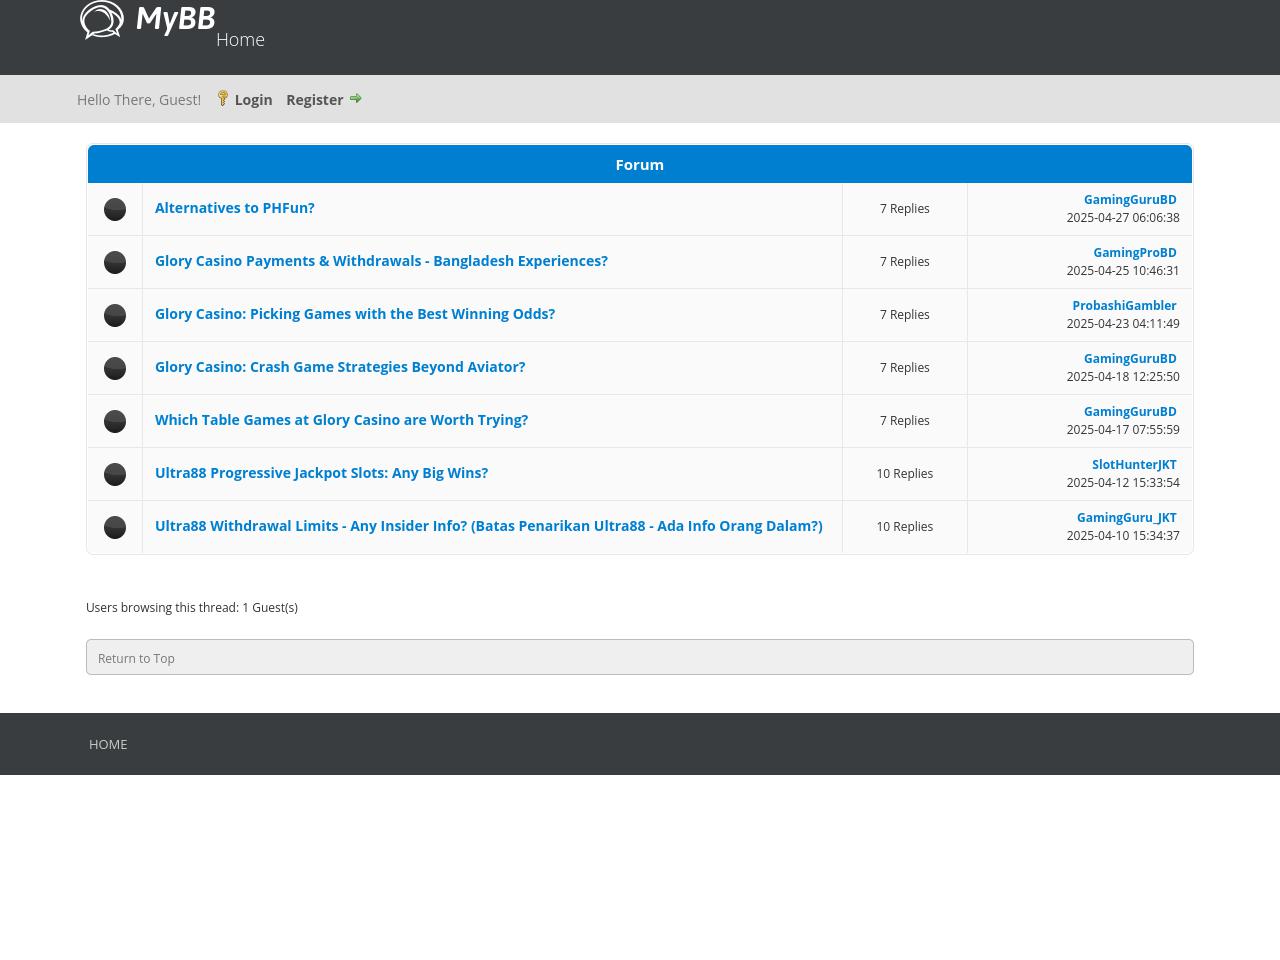1280x960 pixels.
Task: View SlotHunterJKT user profile
Action: [1134, 465]
